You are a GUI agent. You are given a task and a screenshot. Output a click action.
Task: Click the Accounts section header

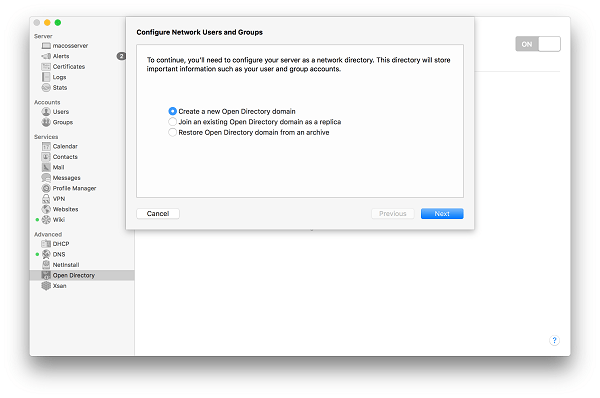click(x=47, y=102)
